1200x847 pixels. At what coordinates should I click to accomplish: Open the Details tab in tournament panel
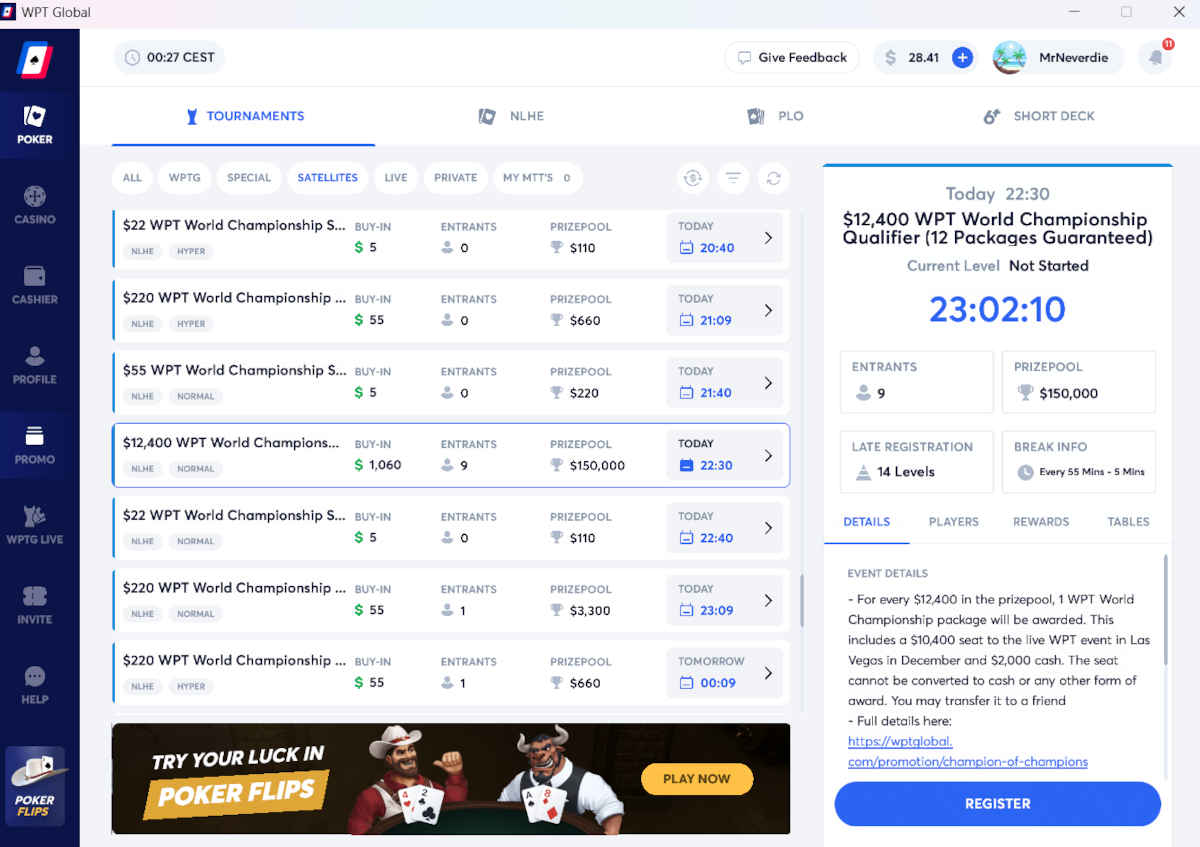866,522
